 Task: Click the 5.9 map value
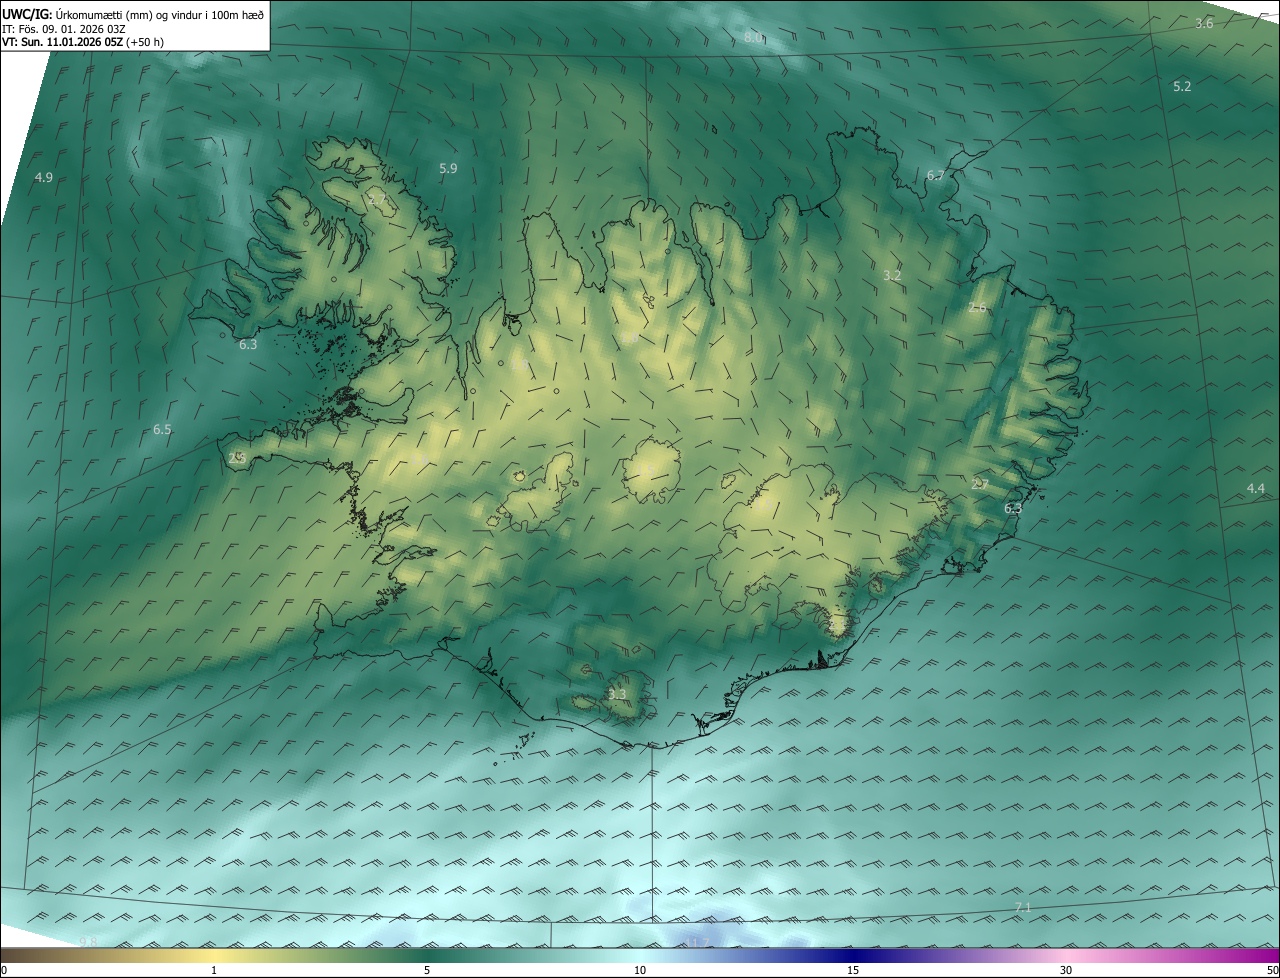[x=448, y=169]
